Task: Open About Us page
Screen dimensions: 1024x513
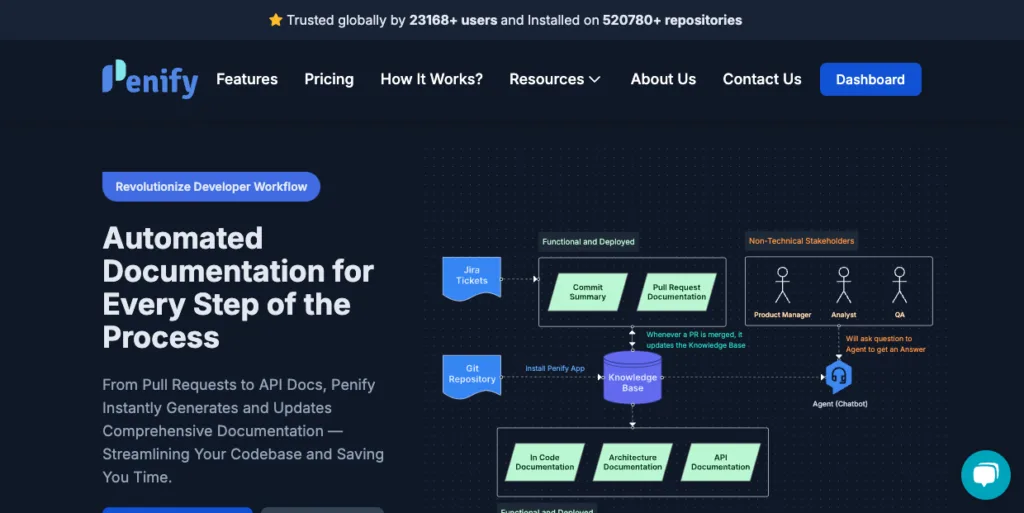Action: 663,79
